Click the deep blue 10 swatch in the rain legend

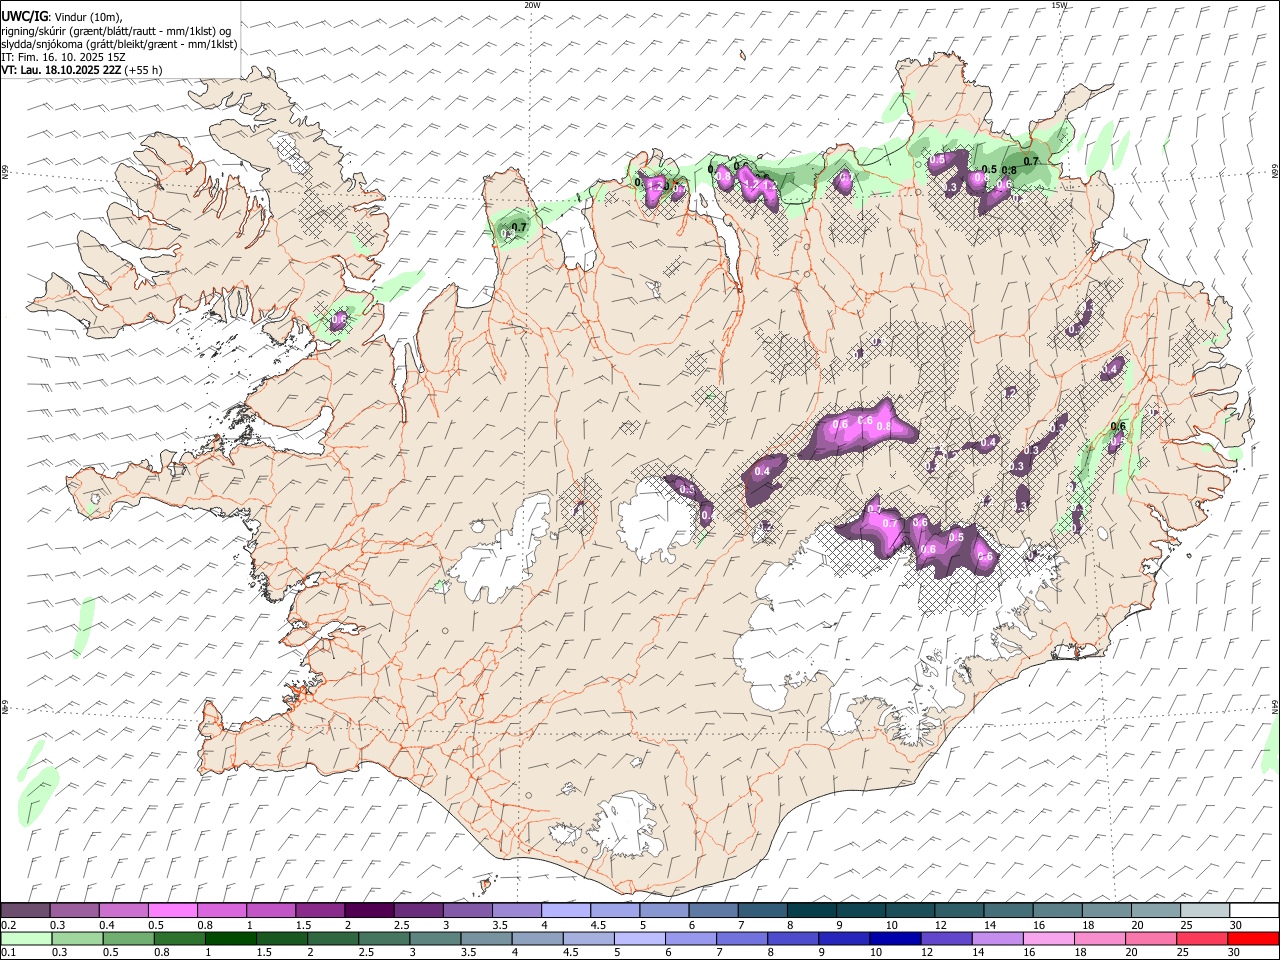coord(895,938)
